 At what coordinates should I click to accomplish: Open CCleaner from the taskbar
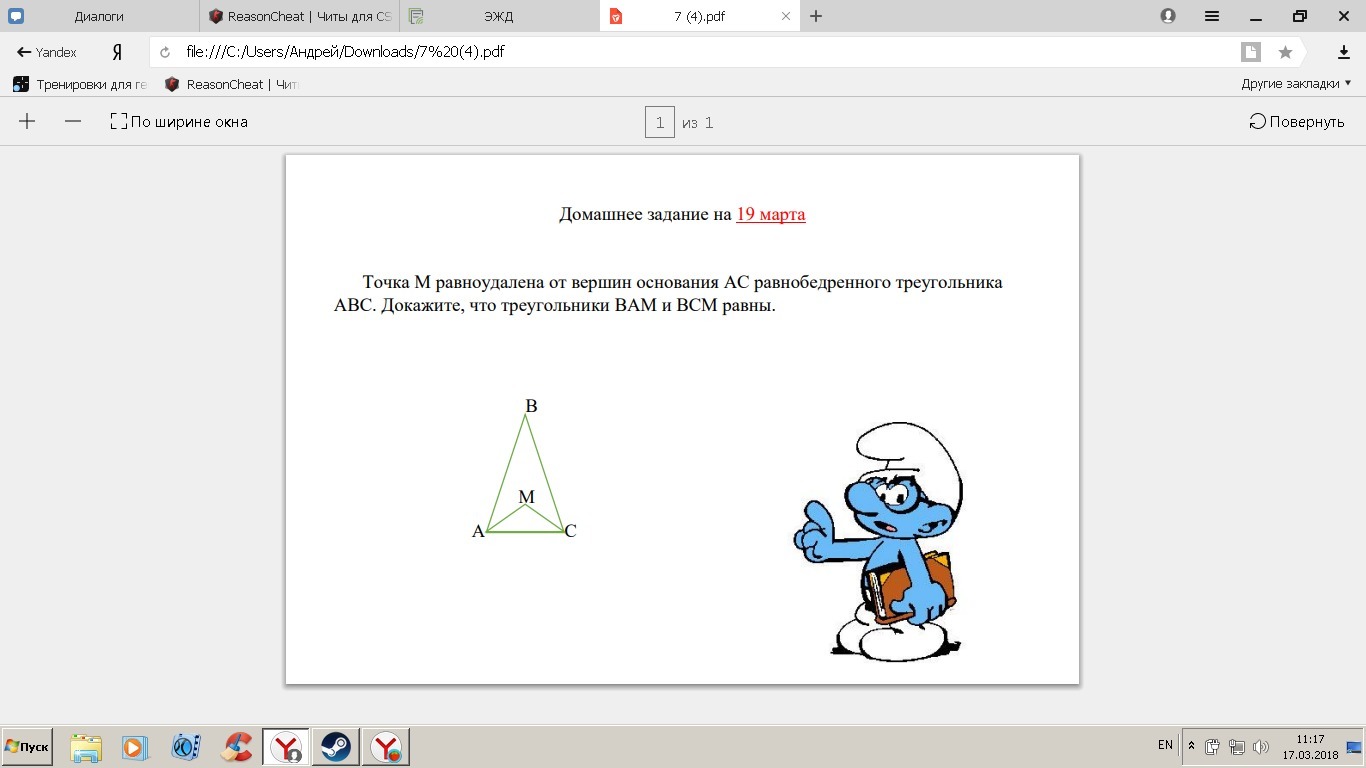pos(237,747)
